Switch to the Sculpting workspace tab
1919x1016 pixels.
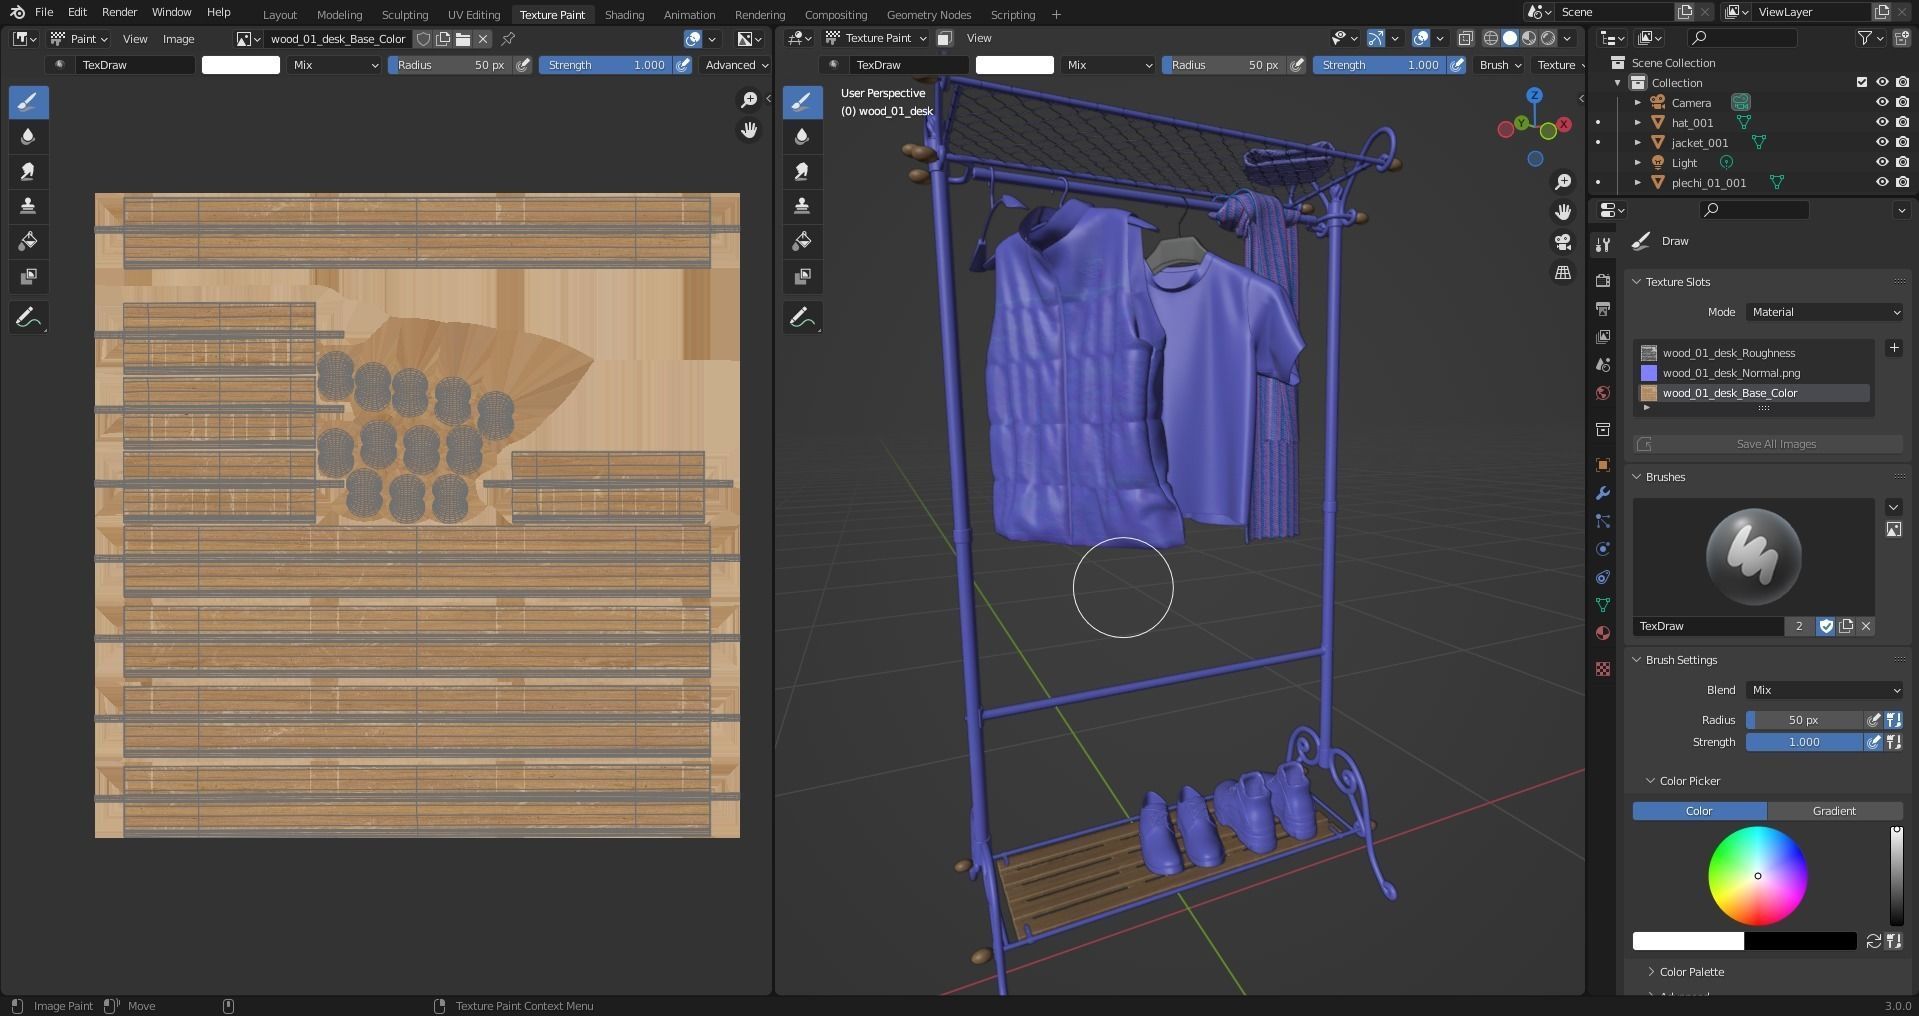coord(405,14)
